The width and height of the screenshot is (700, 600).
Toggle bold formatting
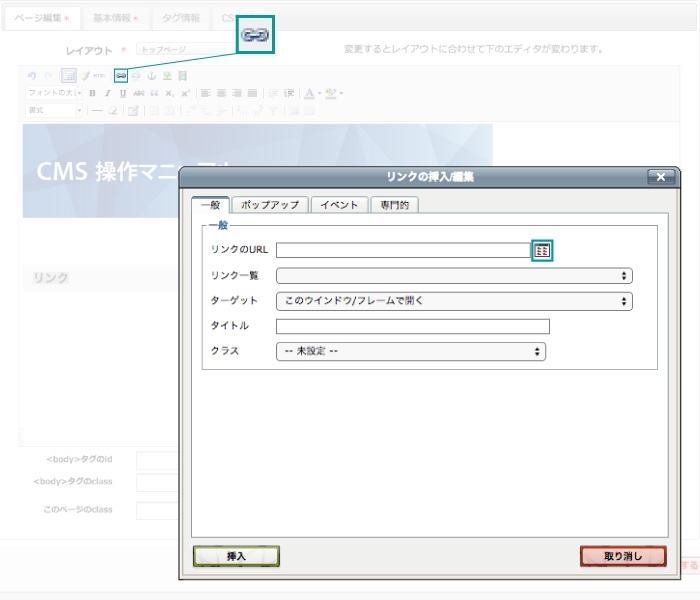pos(92,93)
